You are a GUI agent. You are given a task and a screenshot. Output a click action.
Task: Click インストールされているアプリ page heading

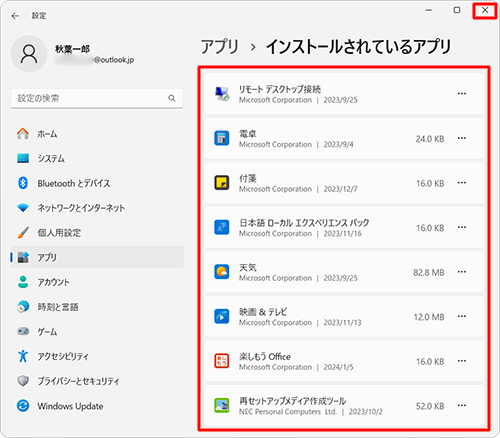coord(358,47)
